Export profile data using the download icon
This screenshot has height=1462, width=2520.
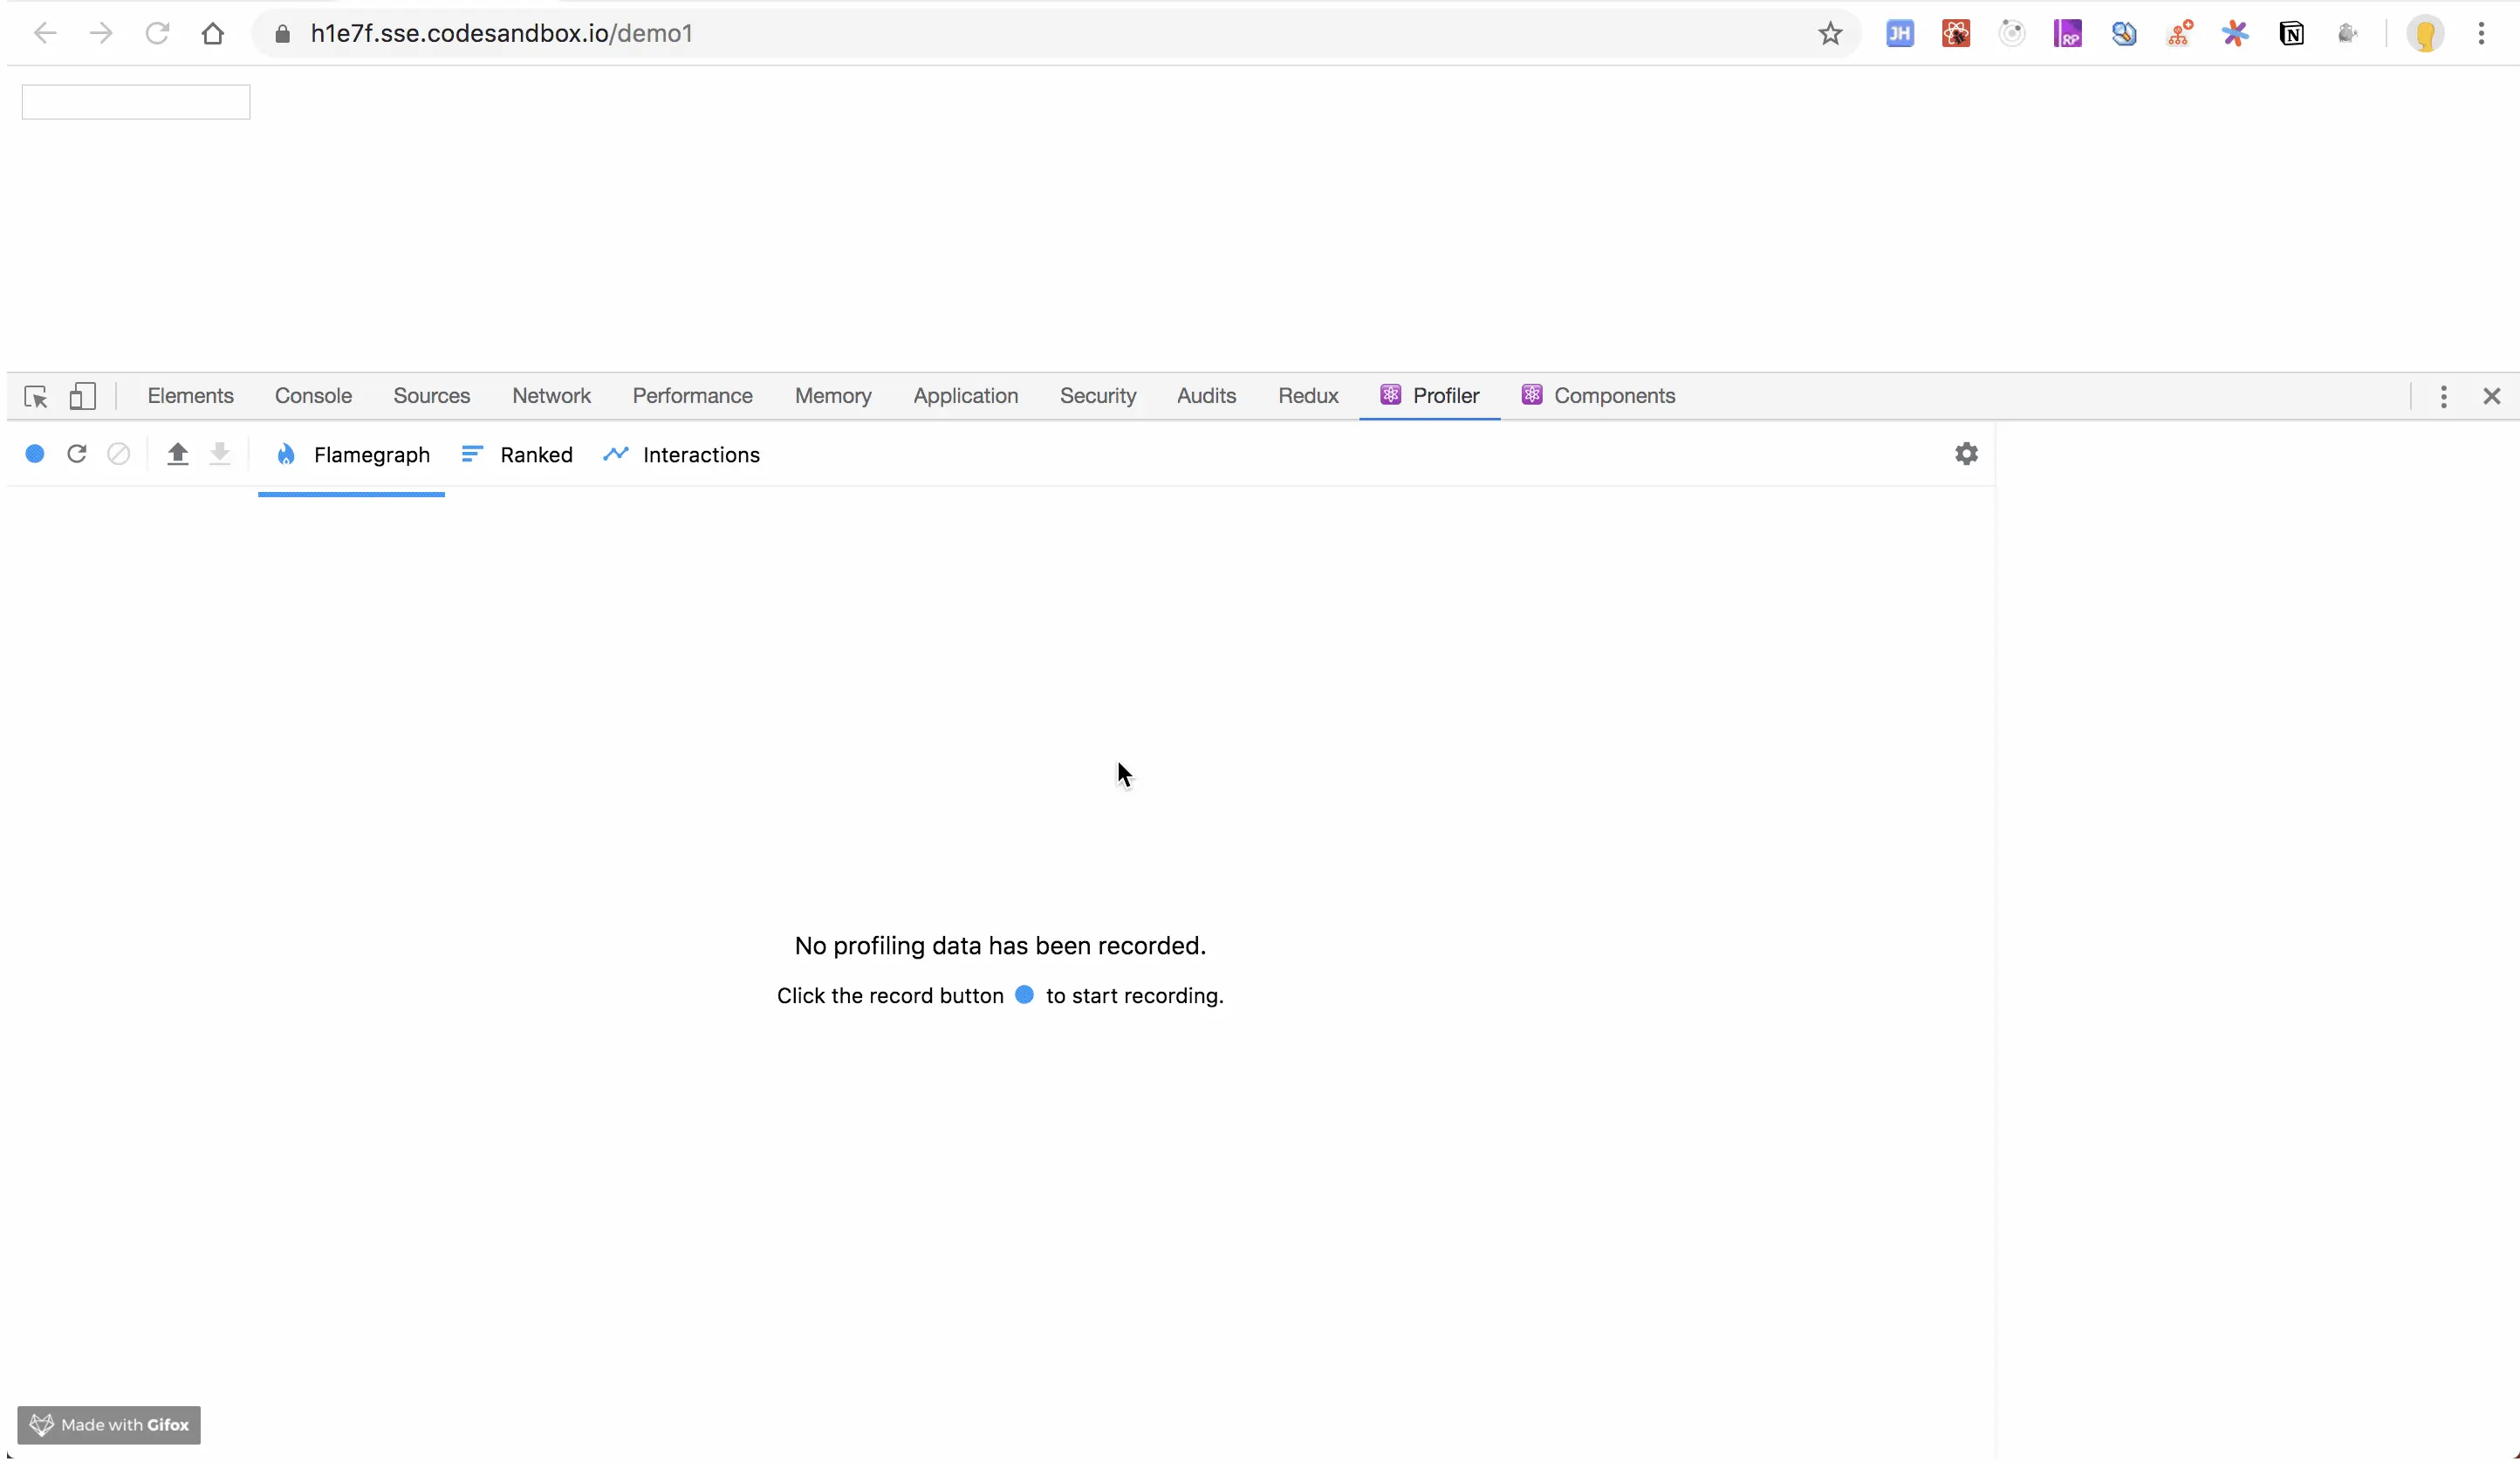[x=220, y=454]
